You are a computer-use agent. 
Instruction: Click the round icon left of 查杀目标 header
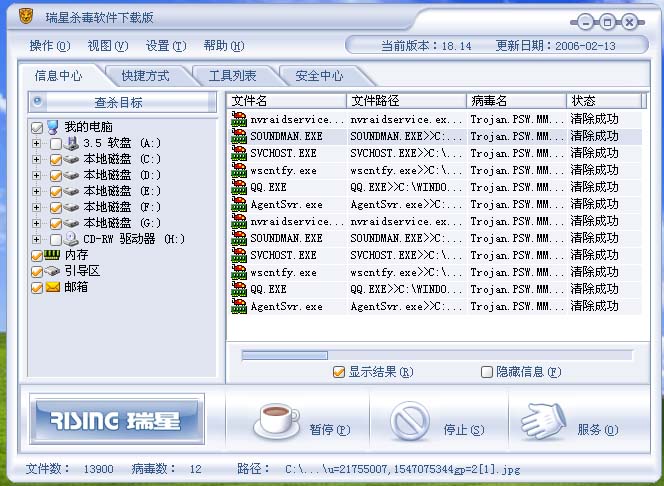click(x=38, y=101)
